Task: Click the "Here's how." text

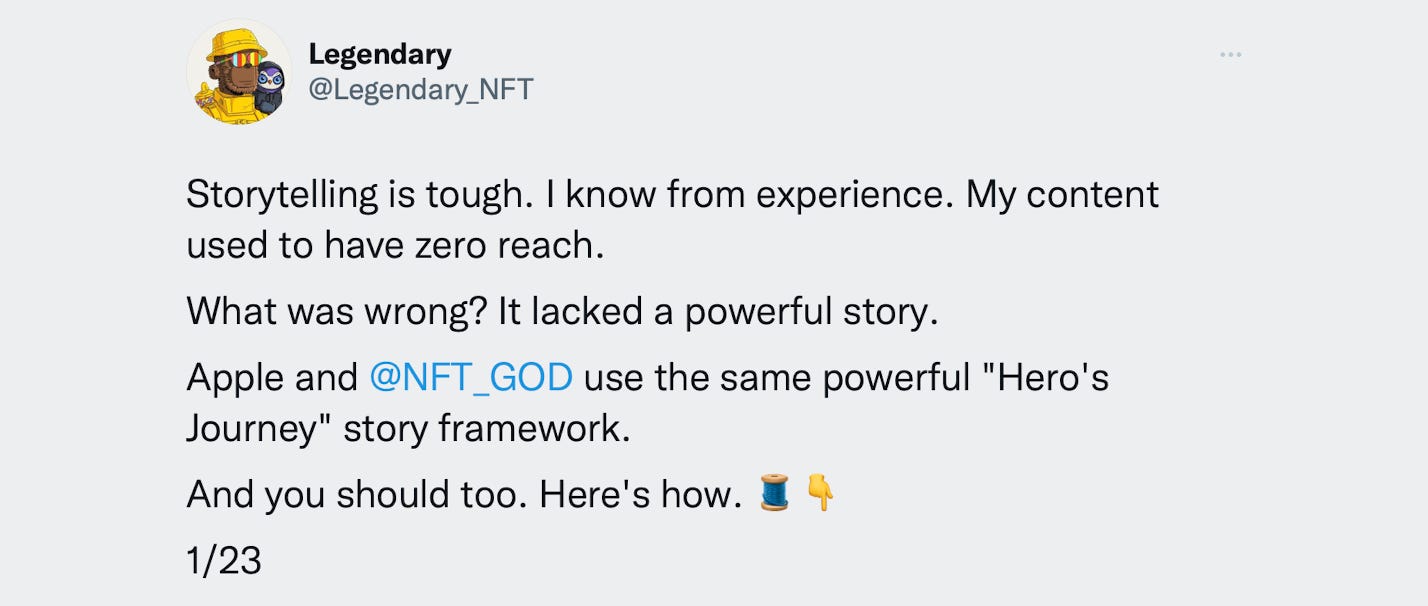Action: [638, 495]
